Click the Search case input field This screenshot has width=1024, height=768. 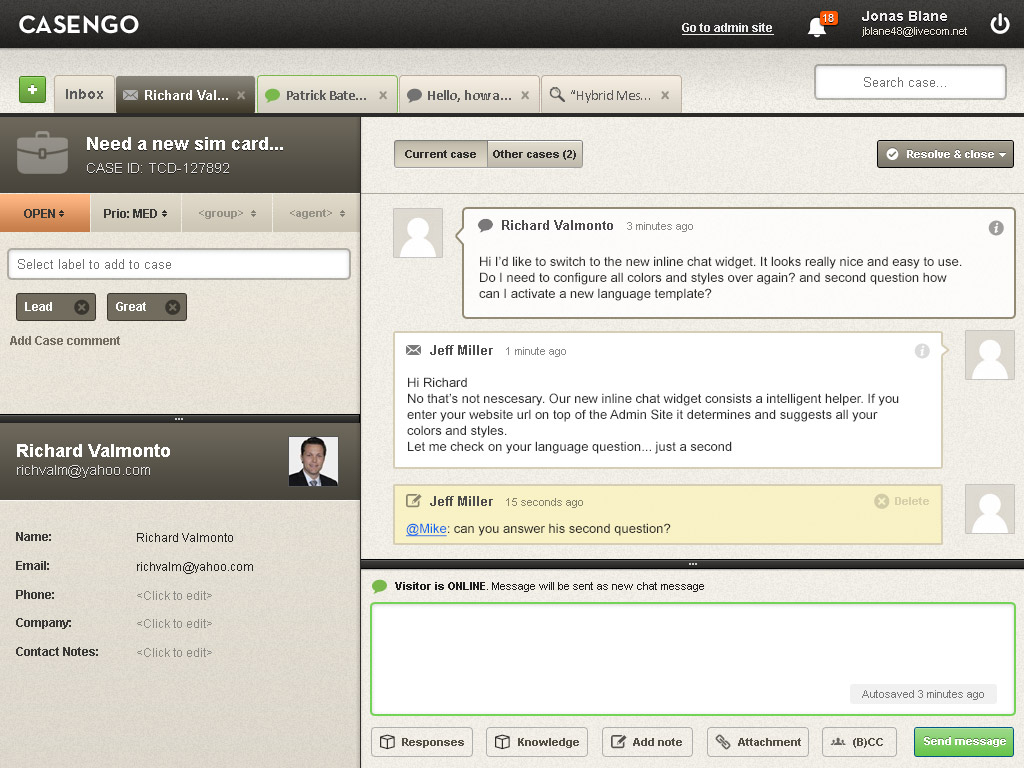click(910, 83)
